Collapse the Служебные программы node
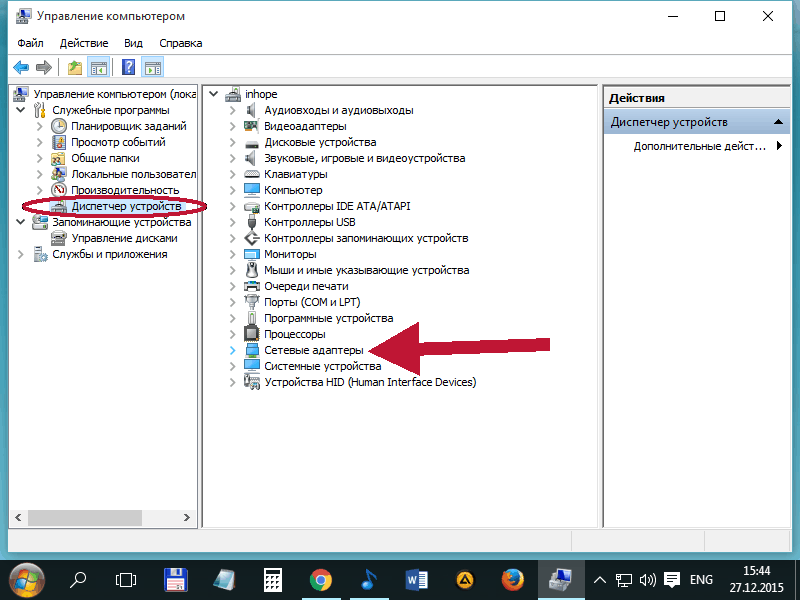This screenshot has width=800, height=600. (21, 110)
